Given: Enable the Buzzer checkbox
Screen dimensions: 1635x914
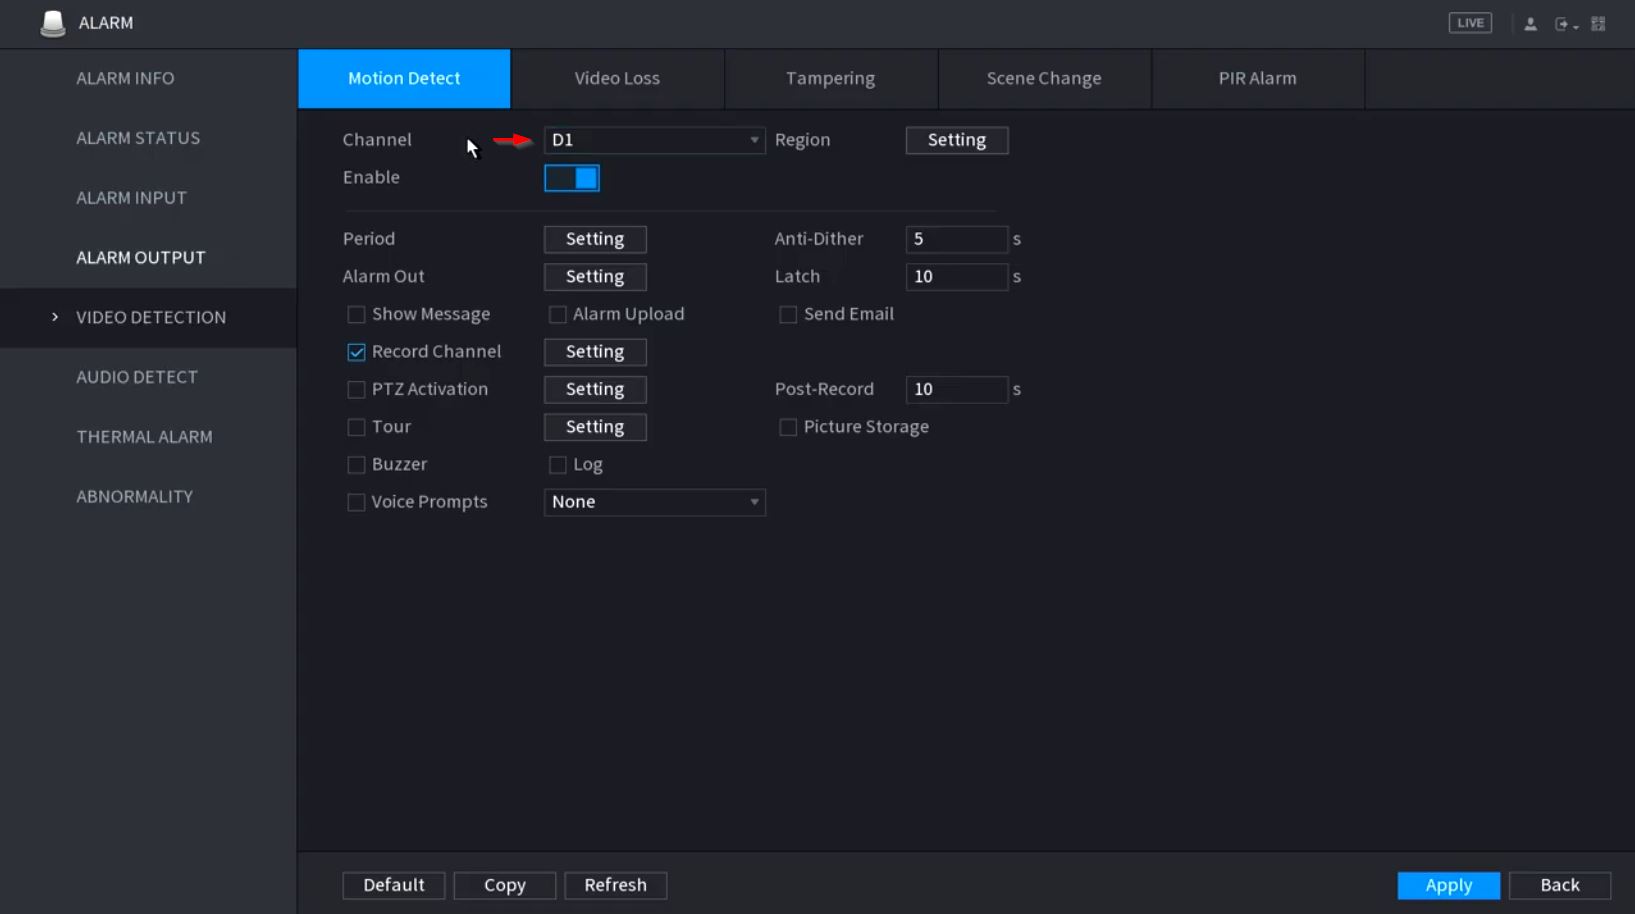Looking at the screenshot, I should point(356,465).
